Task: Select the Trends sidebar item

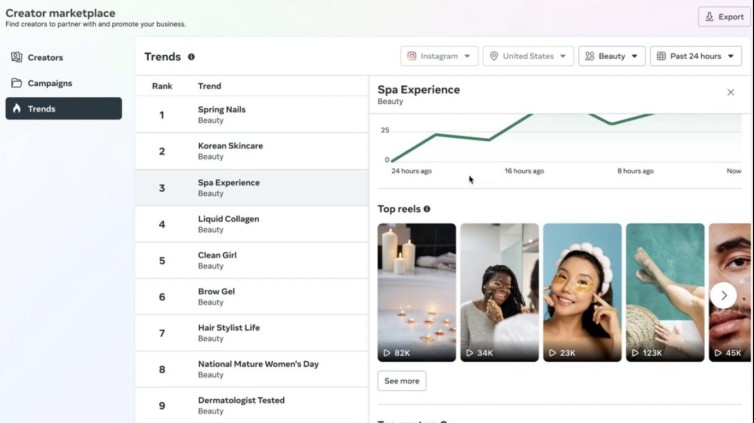Action: tap(63, 109)
